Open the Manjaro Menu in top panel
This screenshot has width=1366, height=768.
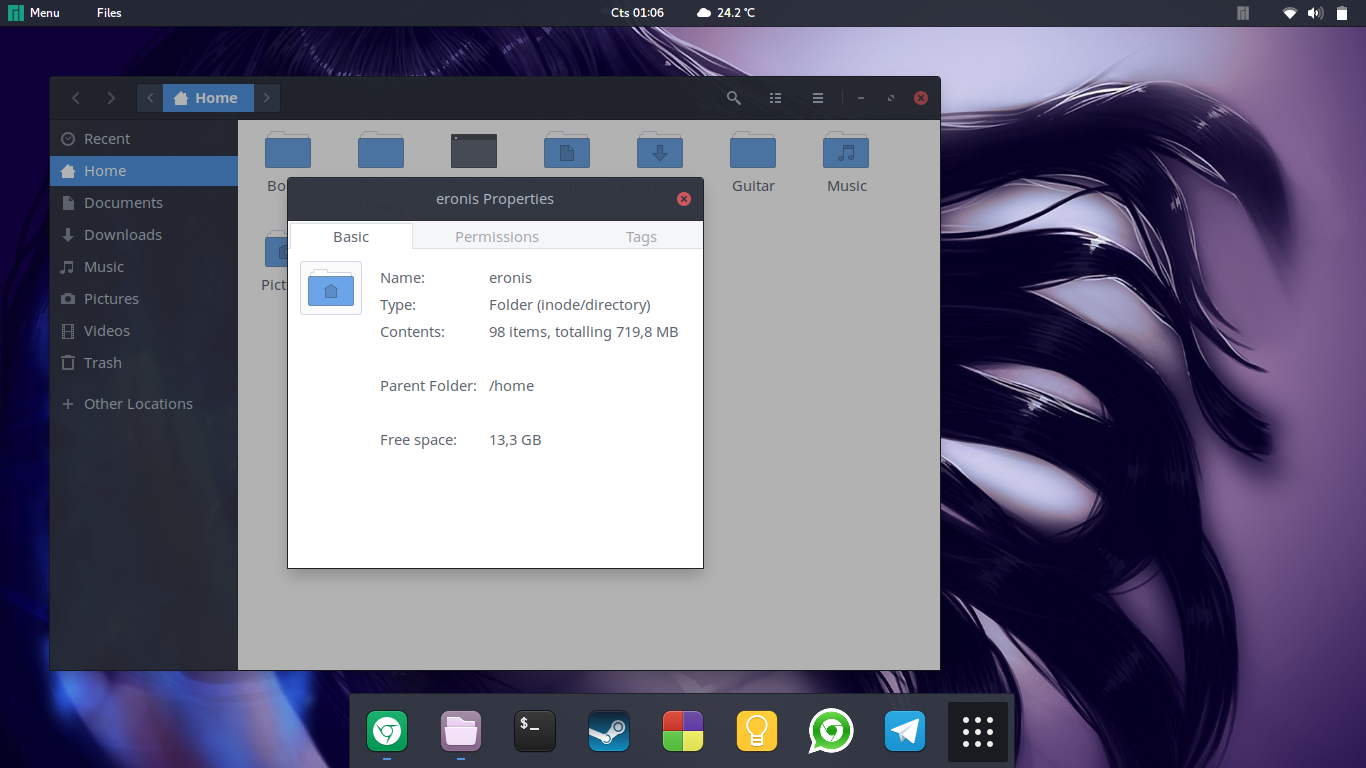coord(34,13)
